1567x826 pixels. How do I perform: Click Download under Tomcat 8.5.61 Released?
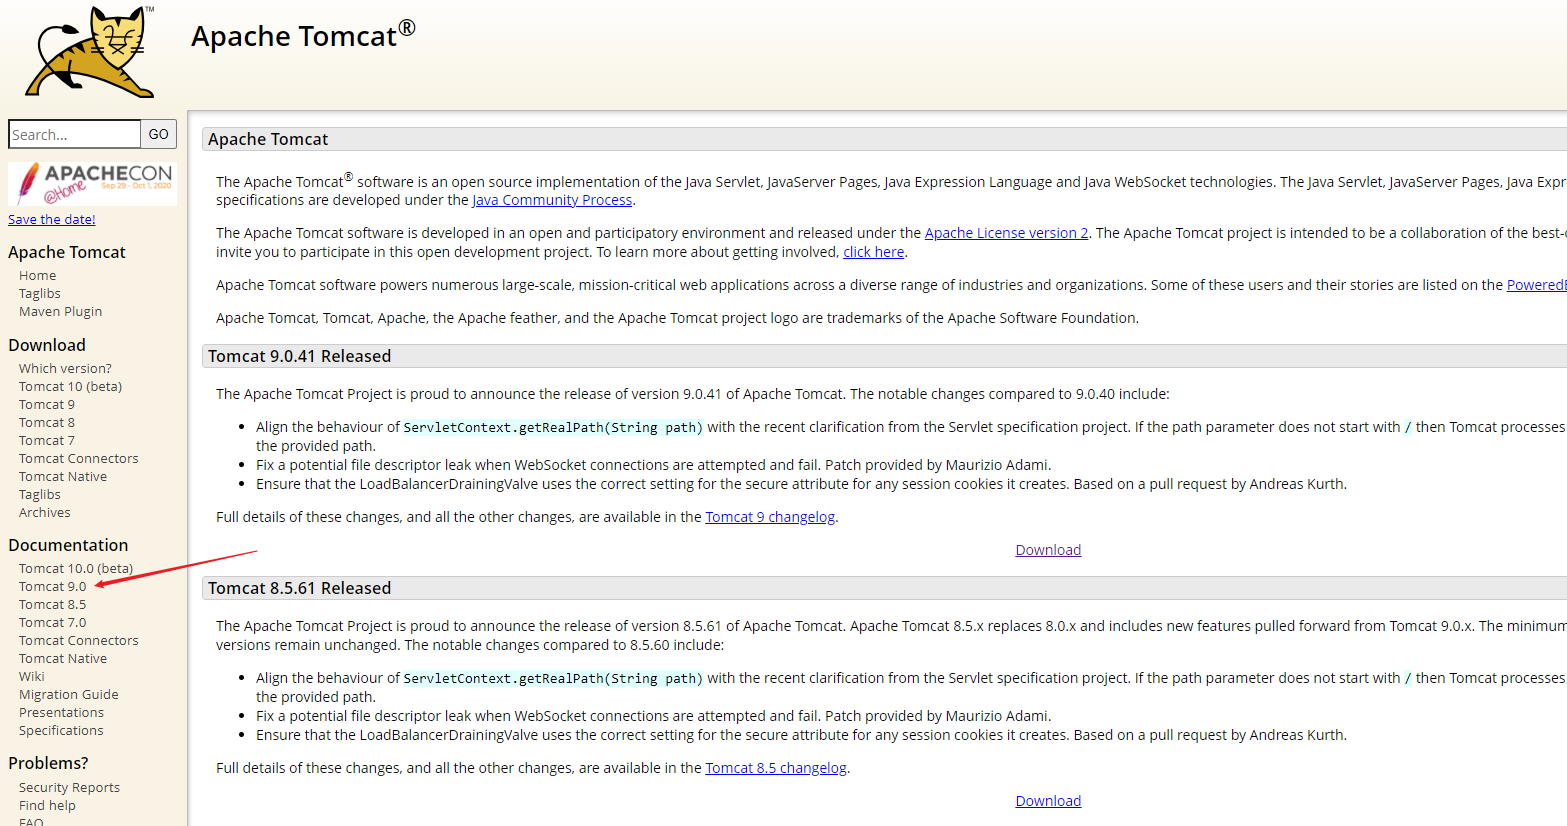[1048, 801]
